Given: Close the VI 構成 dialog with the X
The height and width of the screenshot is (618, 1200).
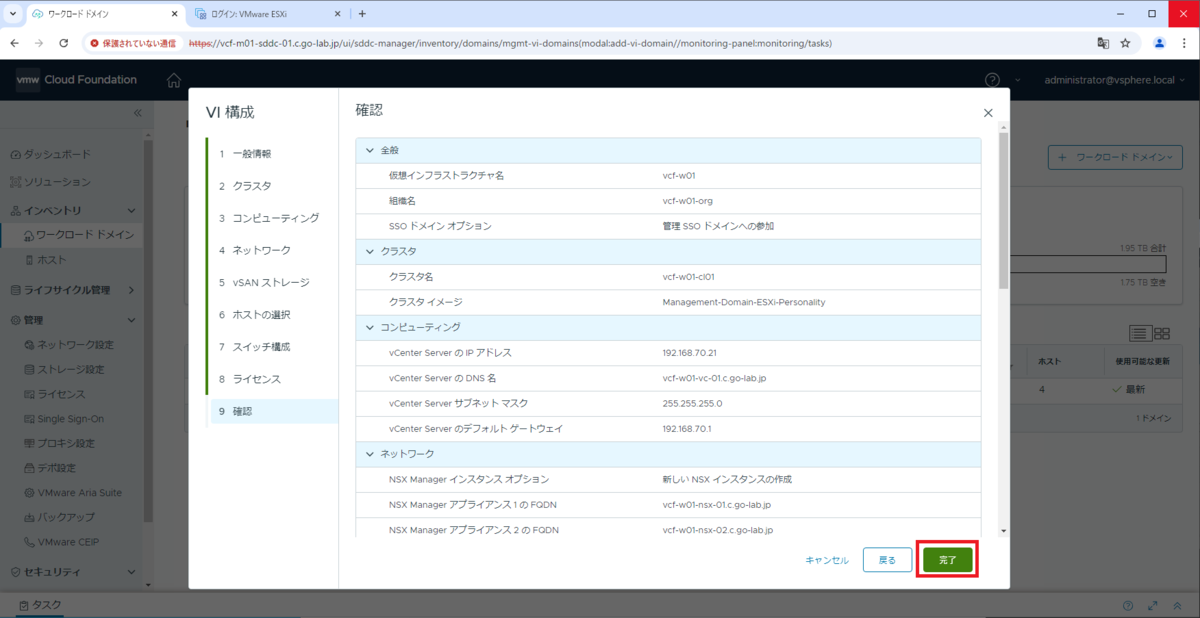Looking at the screenshot, I should pos(988,114).
